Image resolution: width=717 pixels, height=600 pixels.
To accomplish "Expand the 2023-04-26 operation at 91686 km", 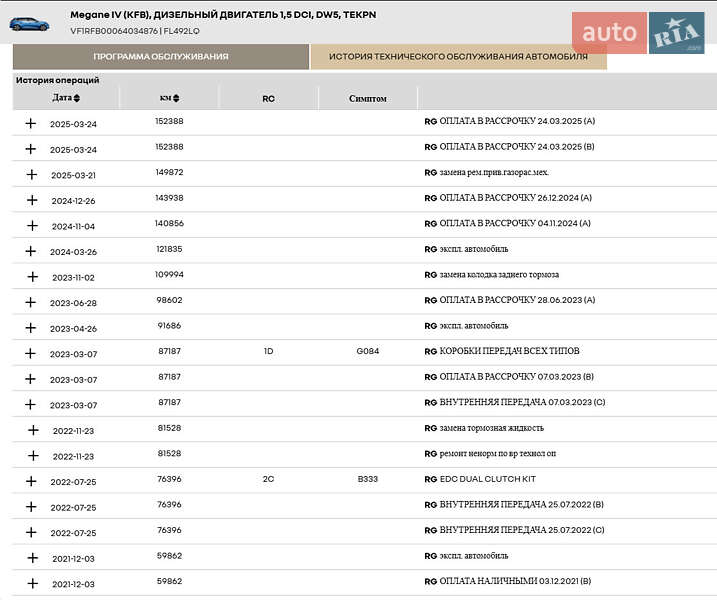I will coord(31,328).
